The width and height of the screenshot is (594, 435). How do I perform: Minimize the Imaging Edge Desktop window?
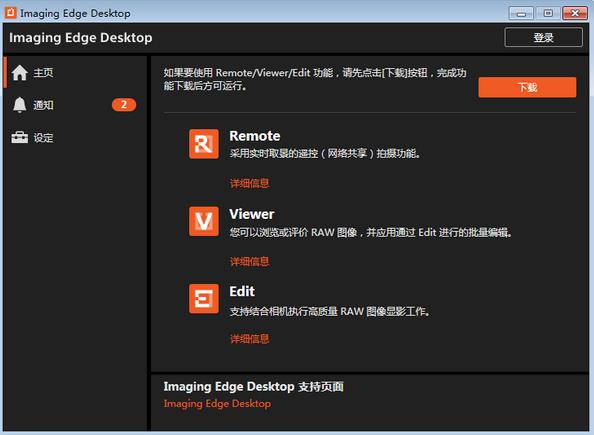click(521, 13)
